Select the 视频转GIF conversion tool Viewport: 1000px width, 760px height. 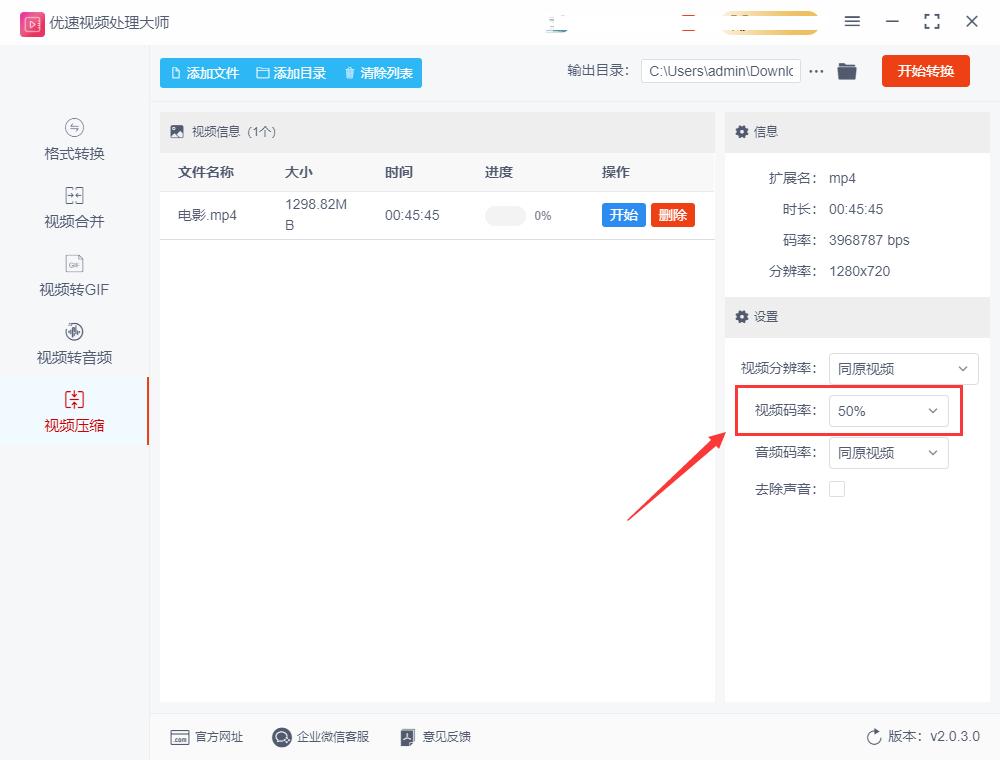coord(73,275)
